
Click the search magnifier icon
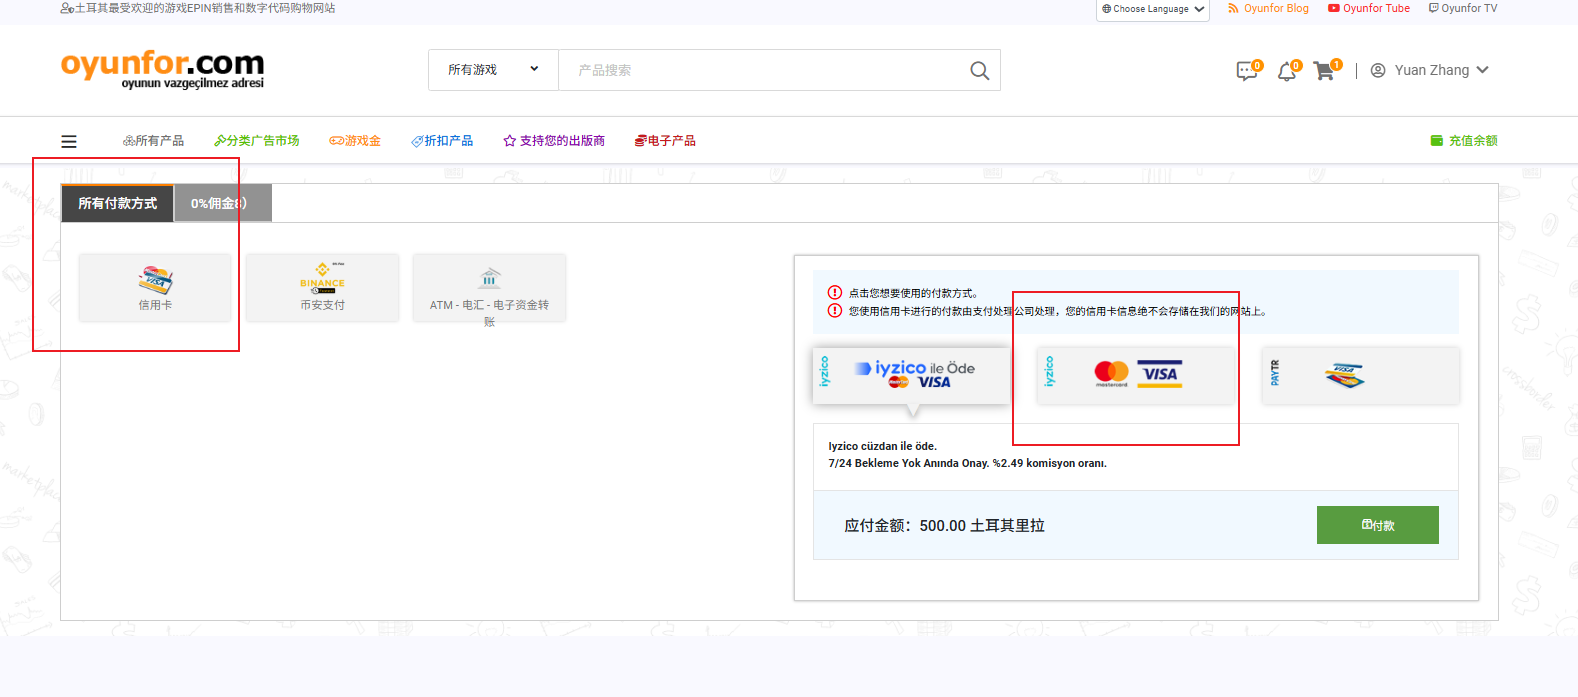[x=980, y=70]
